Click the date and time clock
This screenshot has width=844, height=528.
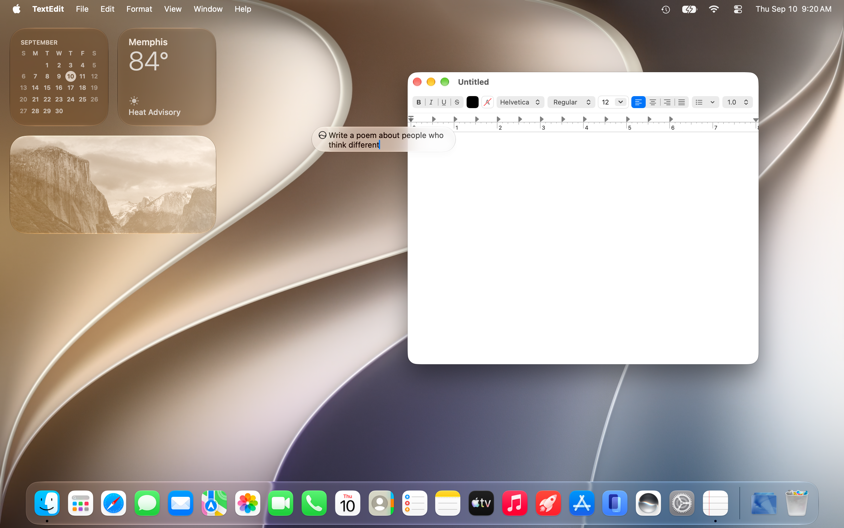(x=793, y=9)
